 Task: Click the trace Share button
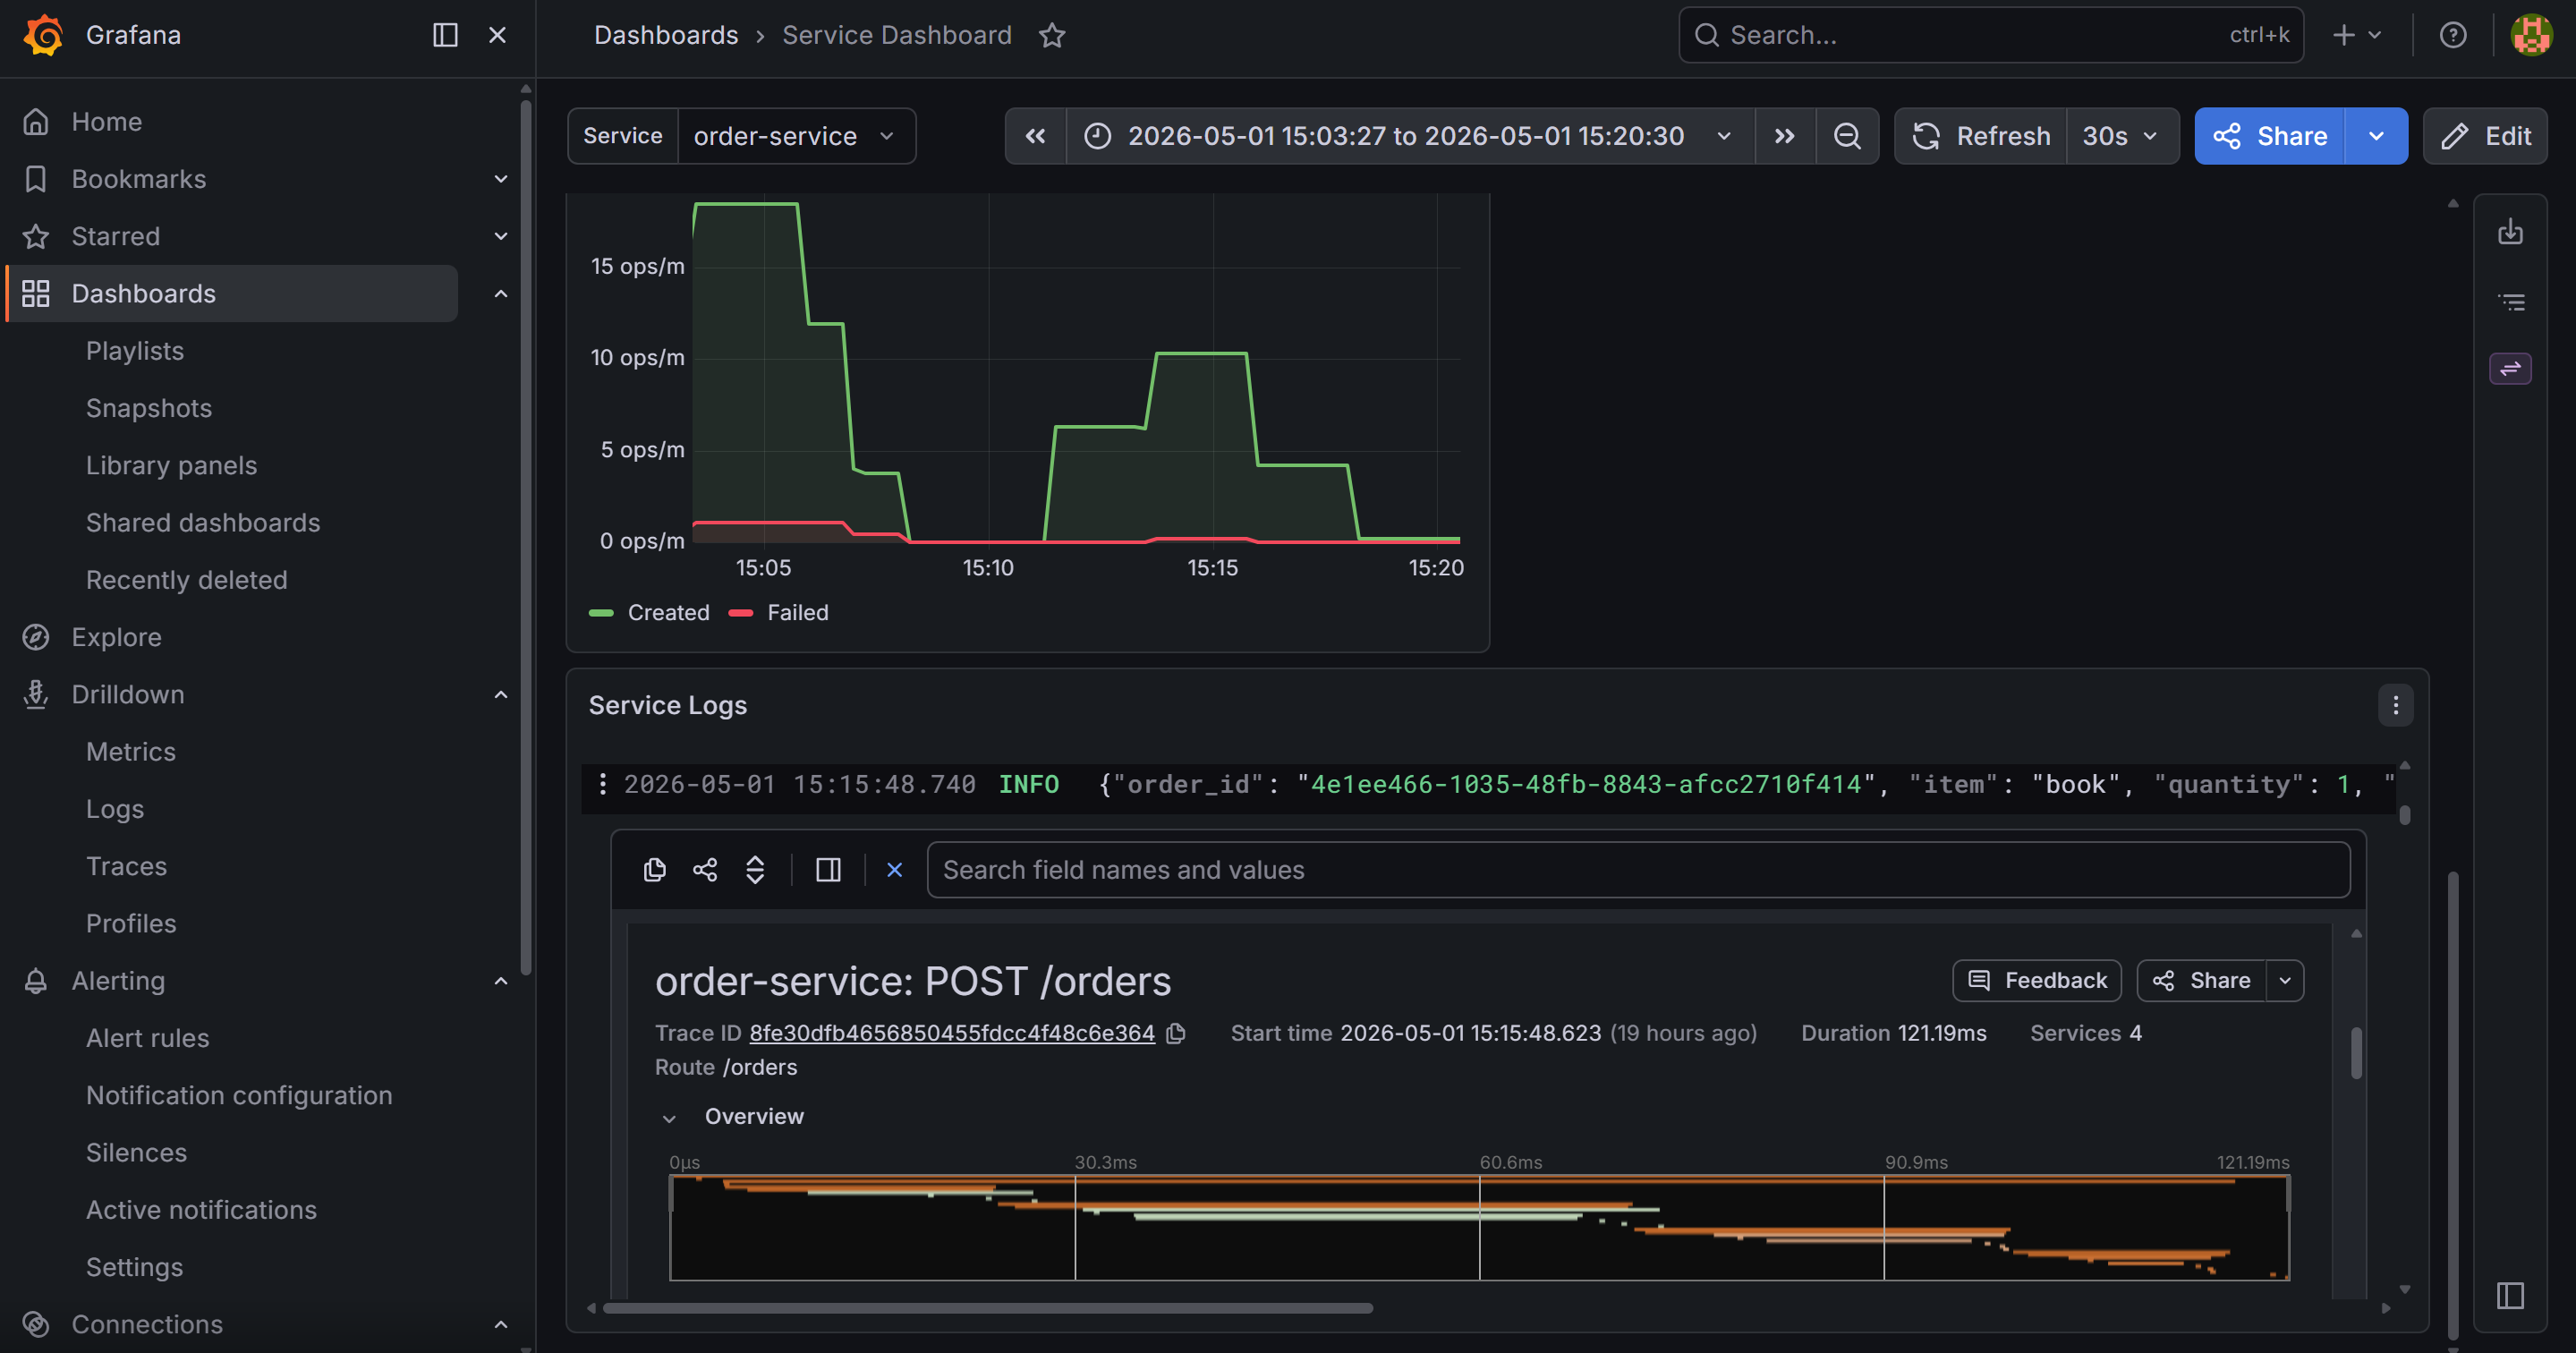2201,980
